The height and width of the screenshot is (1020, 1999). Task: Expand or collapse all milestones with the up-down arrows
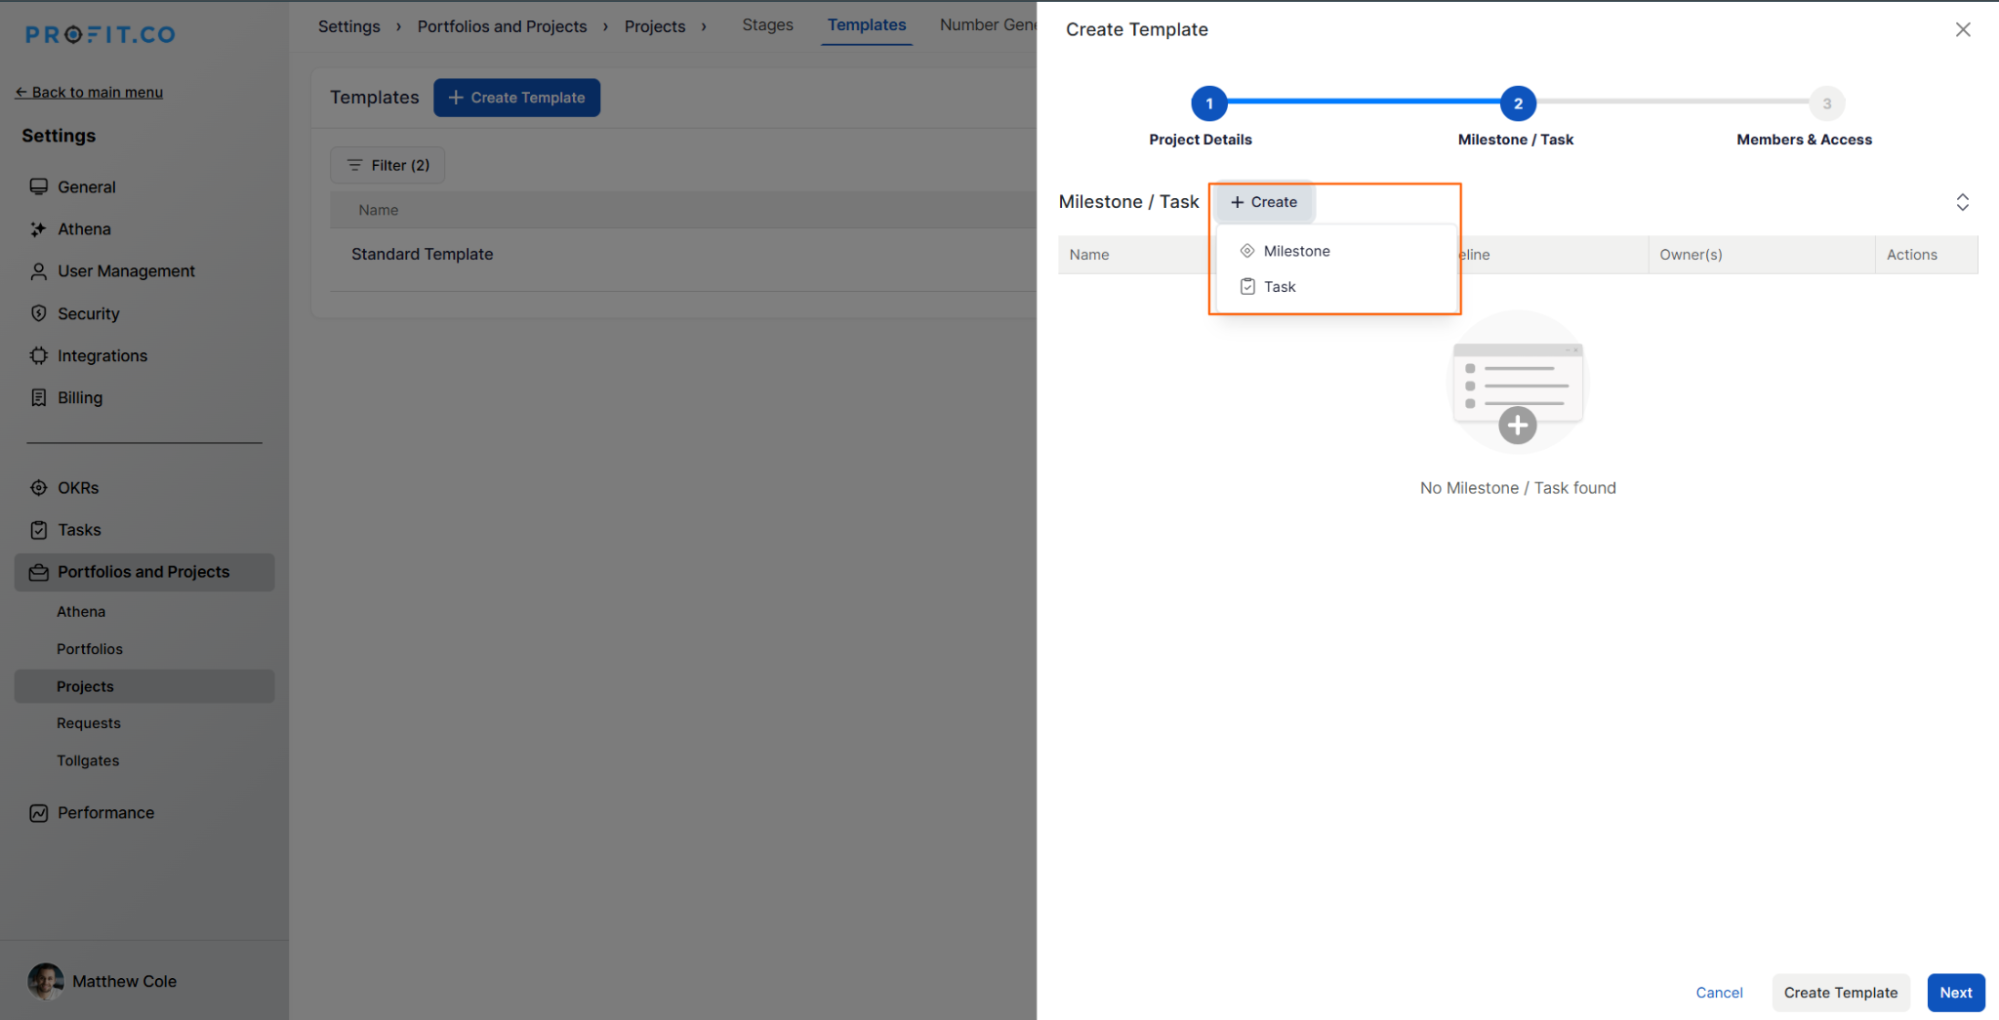1962,202
